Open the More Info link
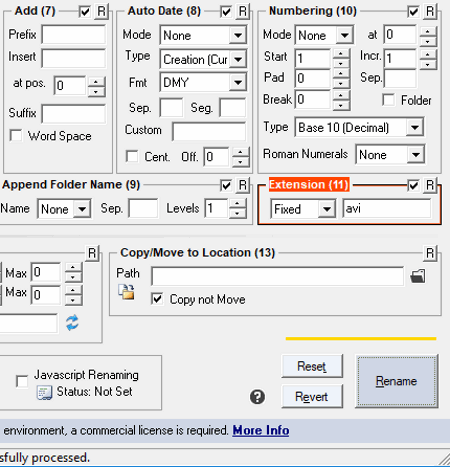The image size is (450, 467). tap(261, 430)
